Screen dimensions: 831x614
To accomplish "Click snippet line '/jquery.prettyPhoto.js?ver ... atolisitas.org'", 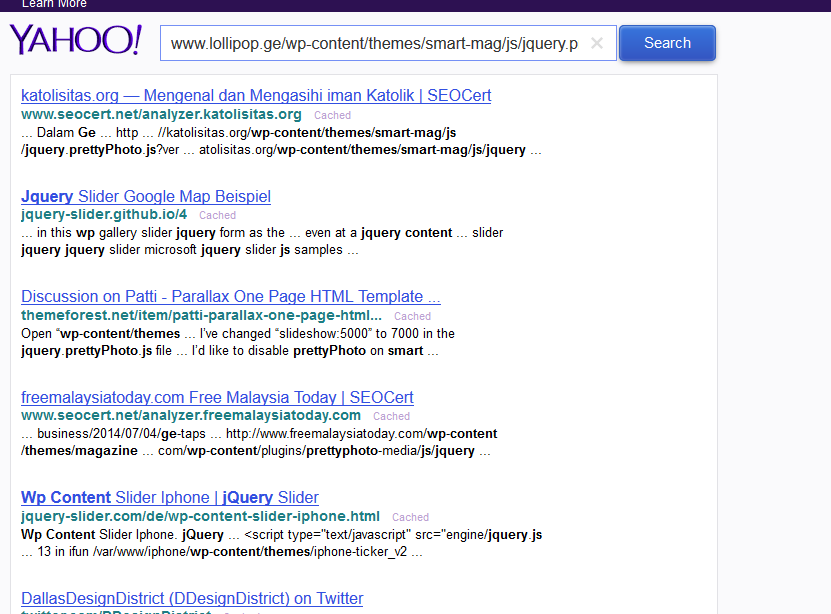I will pyautogui.click(x=281, y=150).
